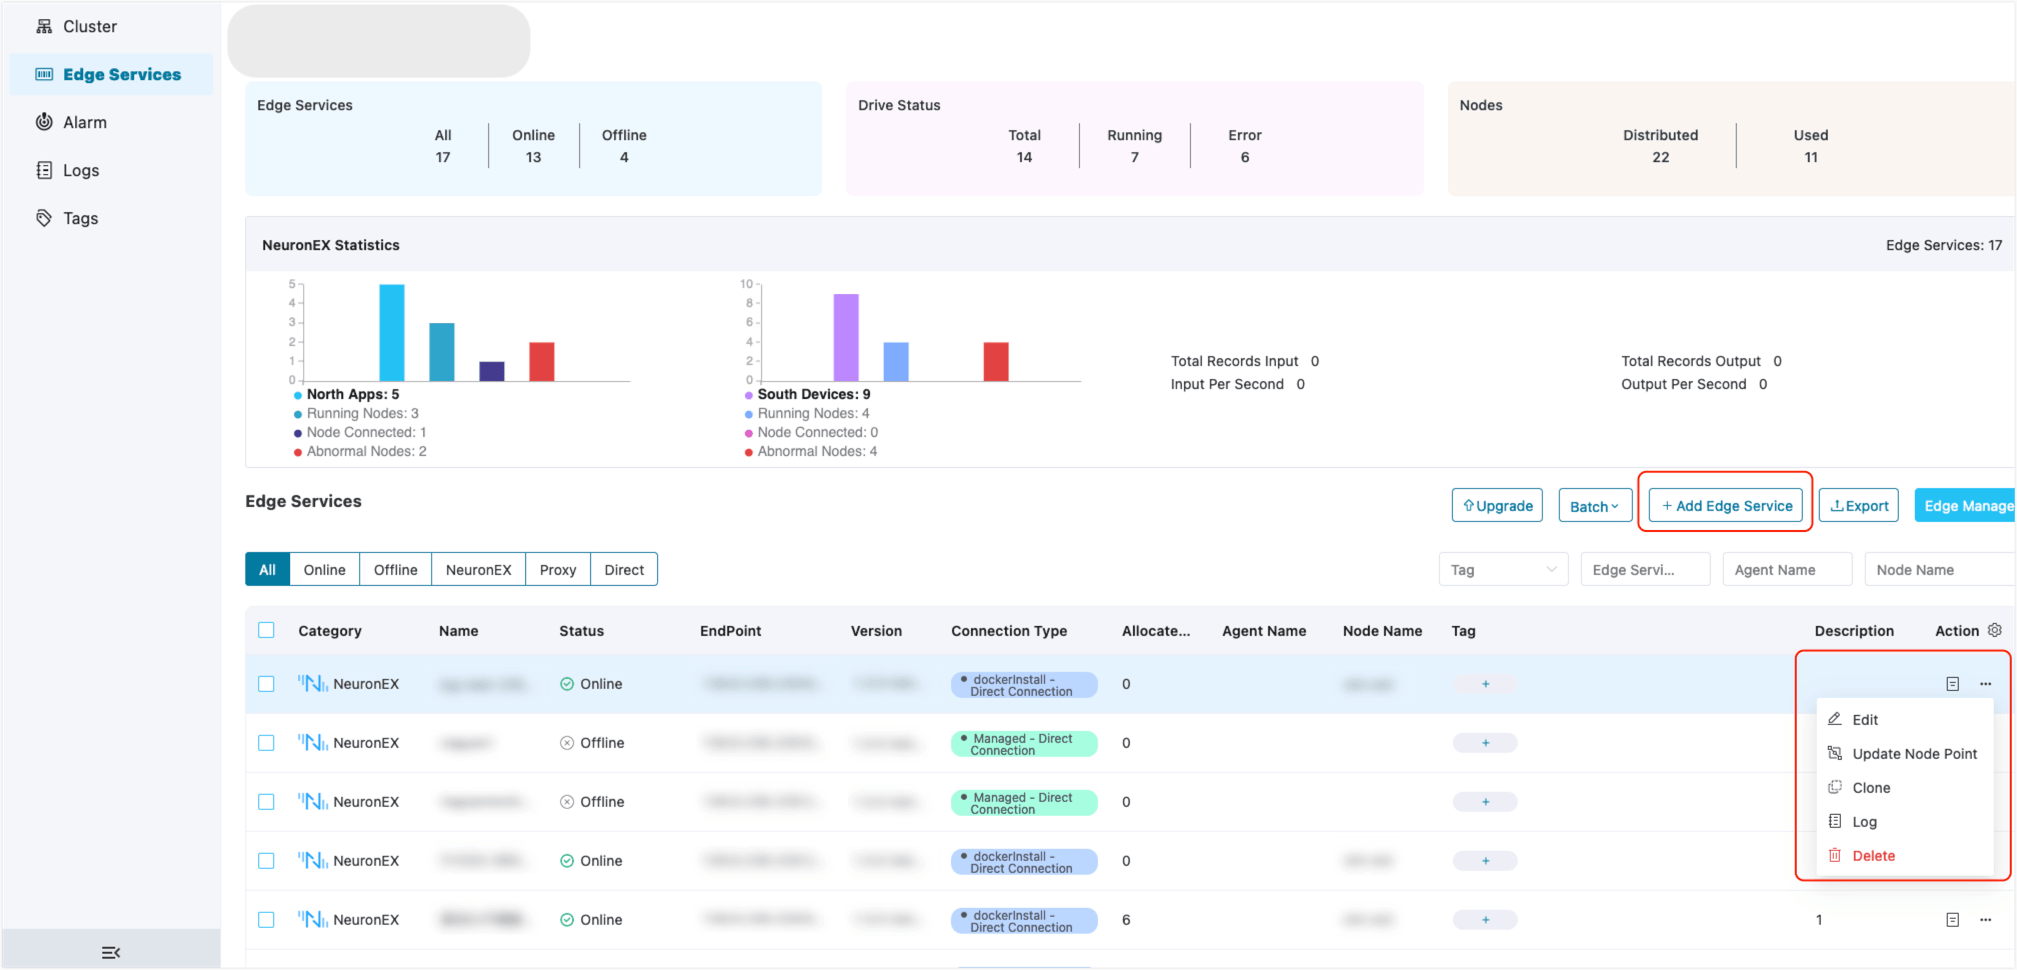Collapse sidebar using bottom menu icon
2017x970 pixels.
point(111,952)
